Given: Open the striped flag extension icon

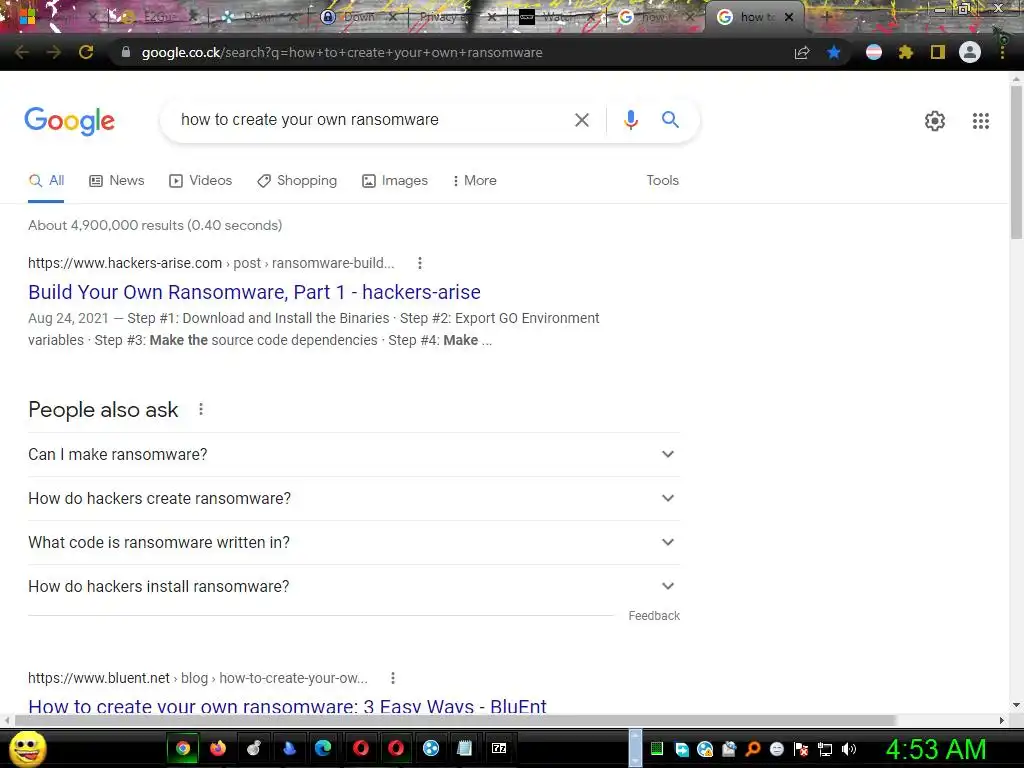Looking at the screenshot, I should 874,52.
